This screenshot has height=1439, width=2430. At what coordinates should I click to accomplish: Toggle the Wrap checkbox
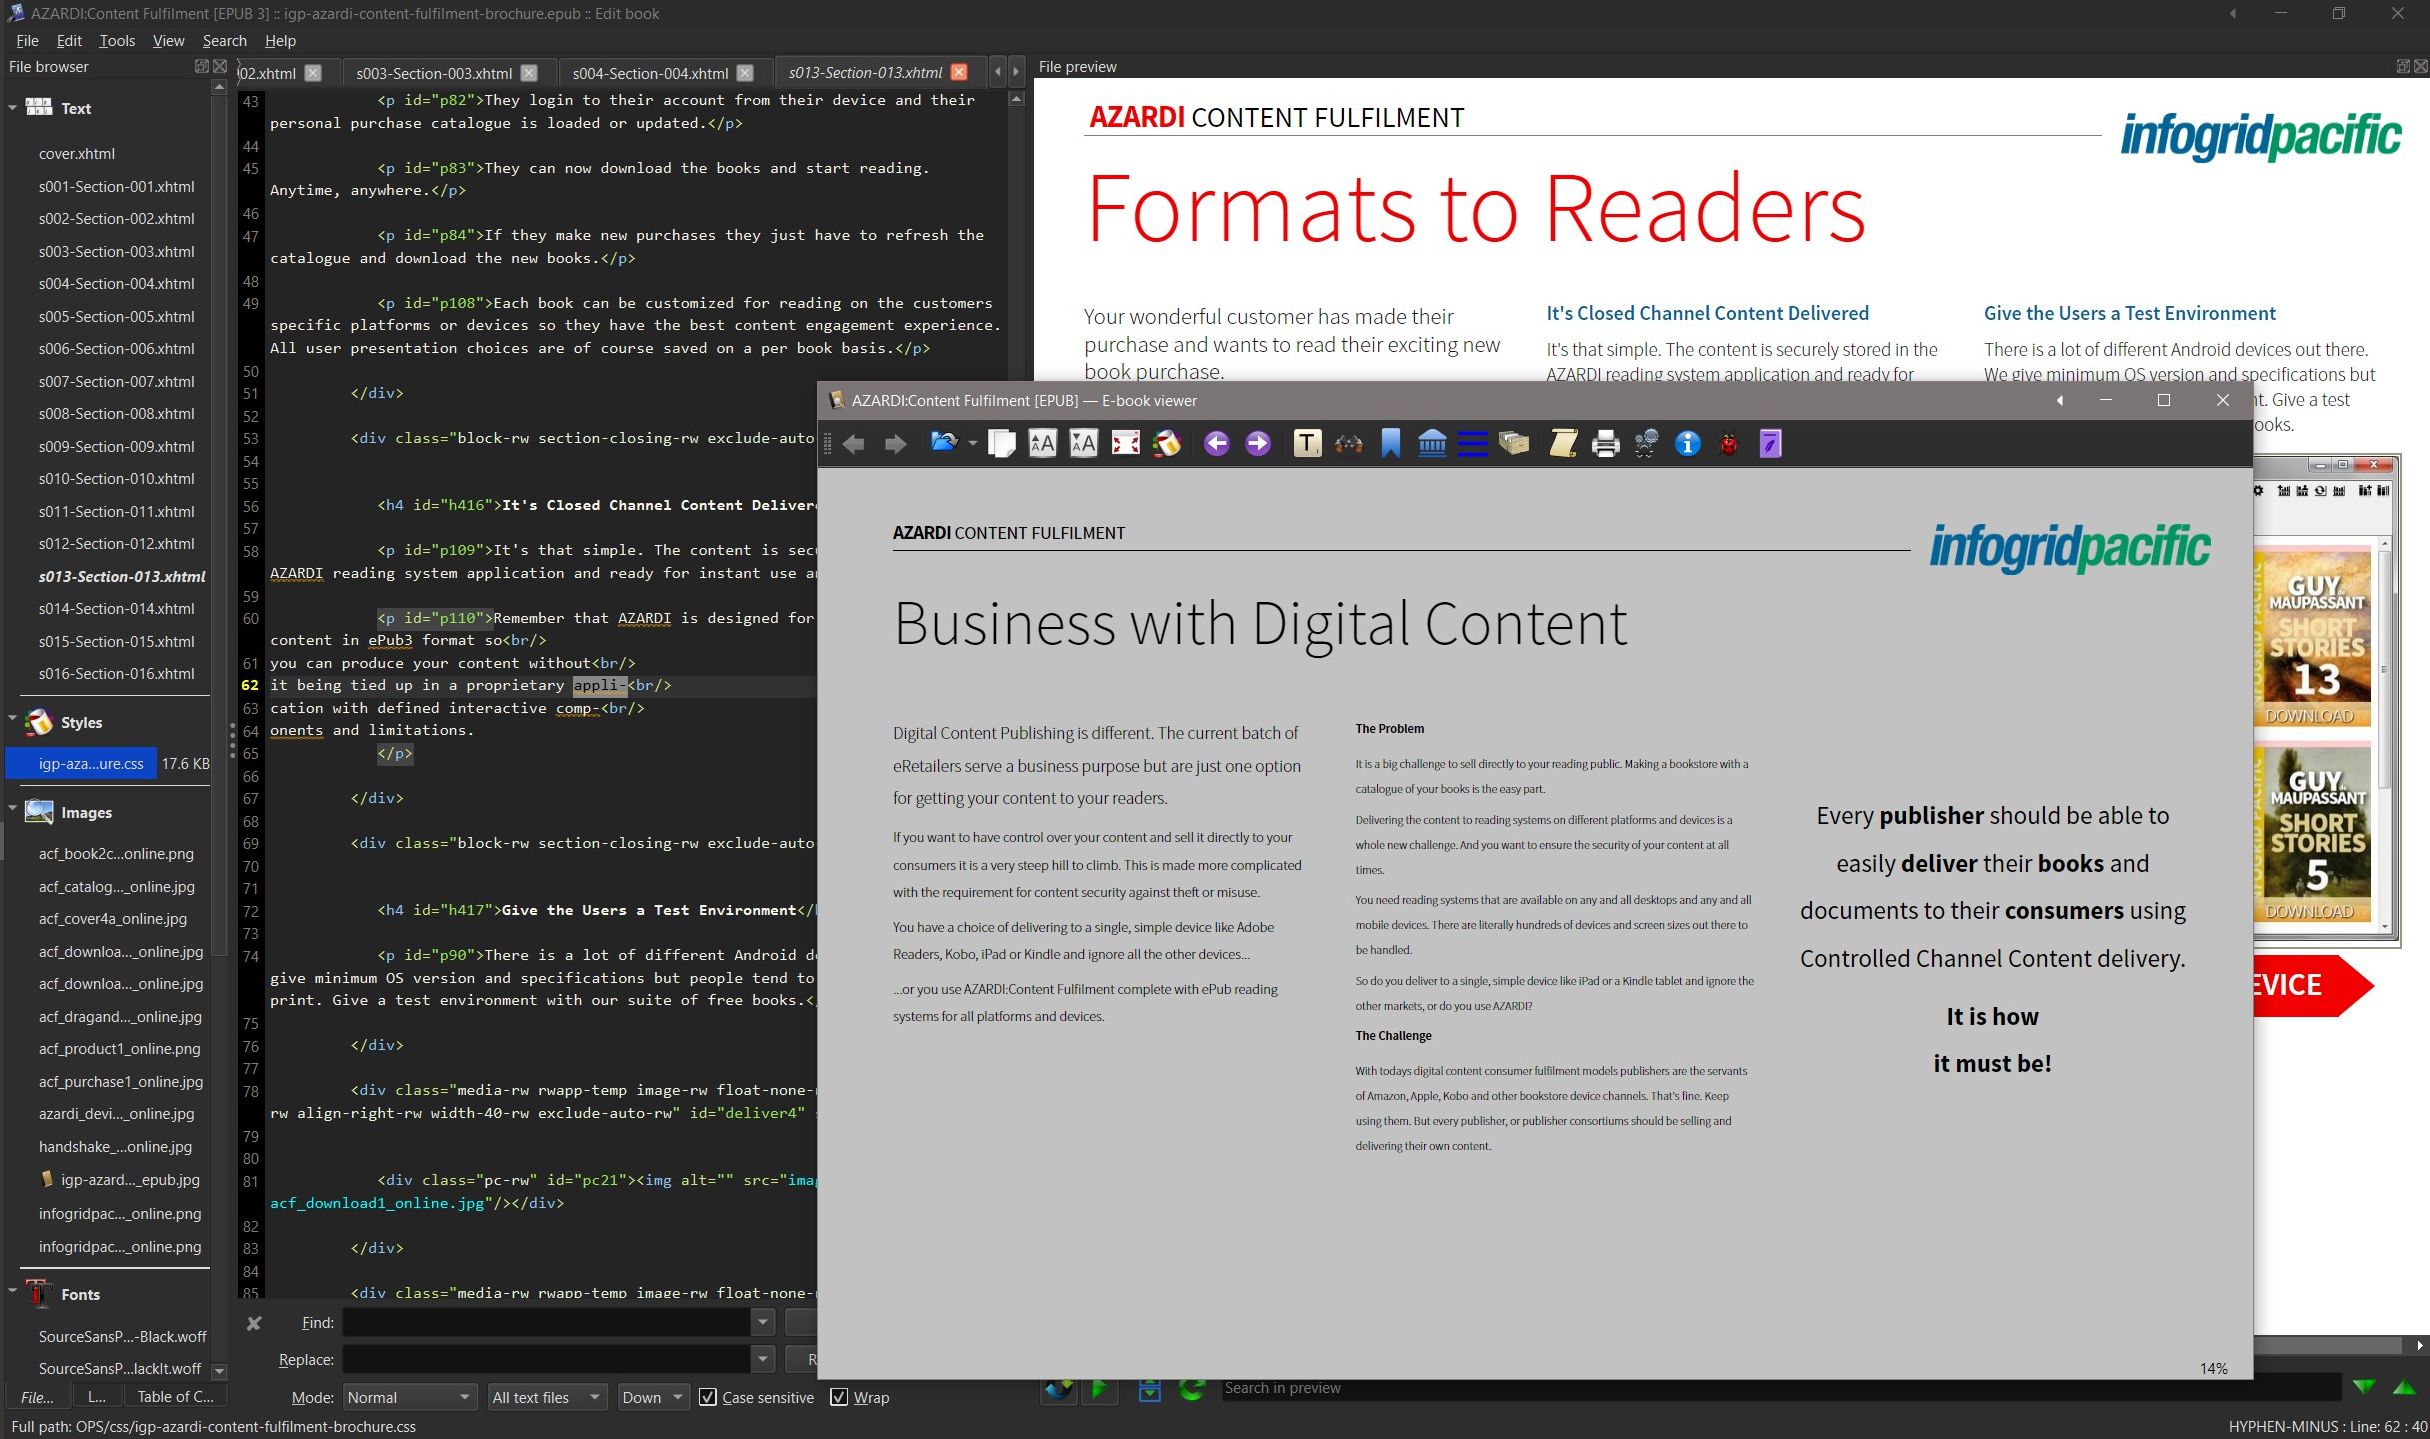[x=839, y=1397]
